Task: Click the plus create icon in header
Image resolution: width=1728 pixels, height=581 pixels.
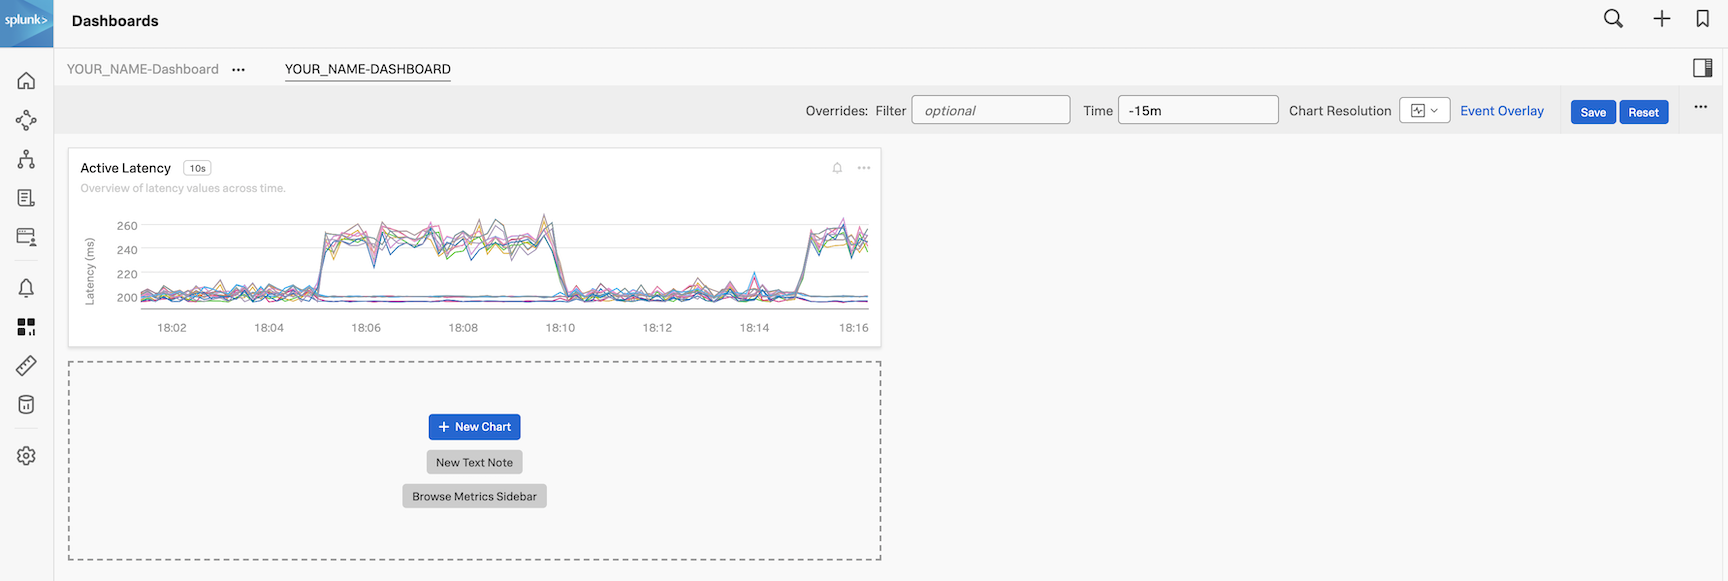Action: click(1661, 19)
